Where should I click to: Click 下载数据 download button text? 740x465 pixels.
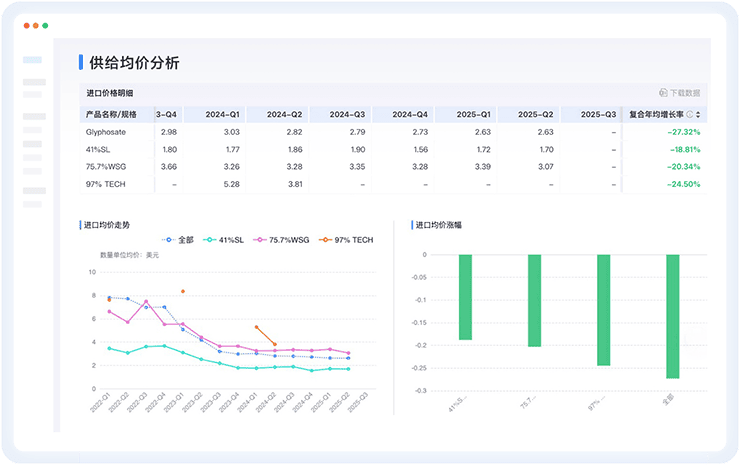(685, 93)
